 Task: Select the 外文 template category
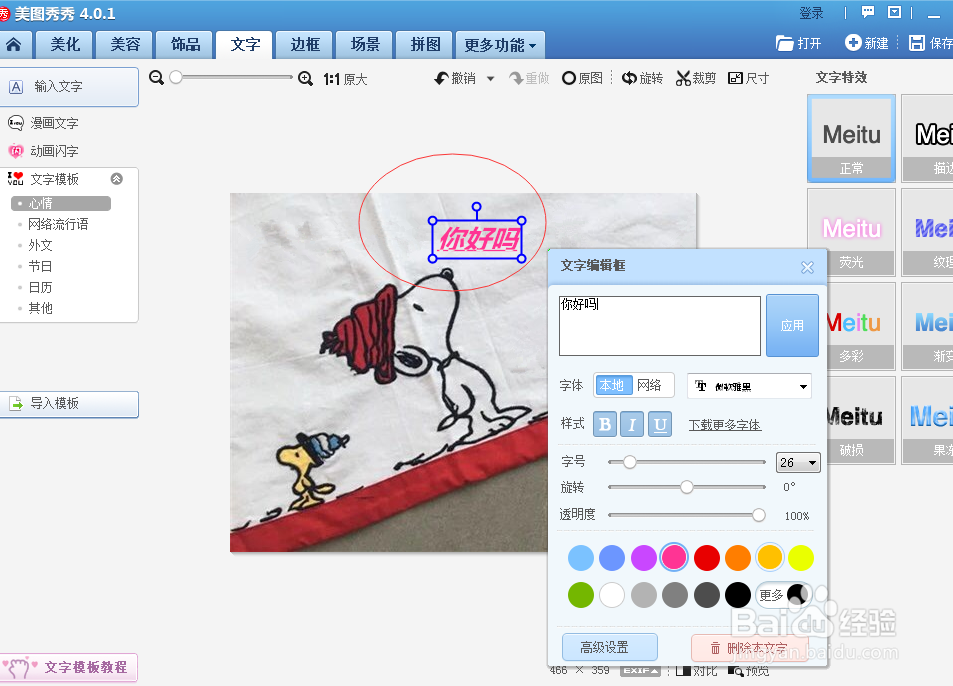pyautogui.click(x=40, y=245)
